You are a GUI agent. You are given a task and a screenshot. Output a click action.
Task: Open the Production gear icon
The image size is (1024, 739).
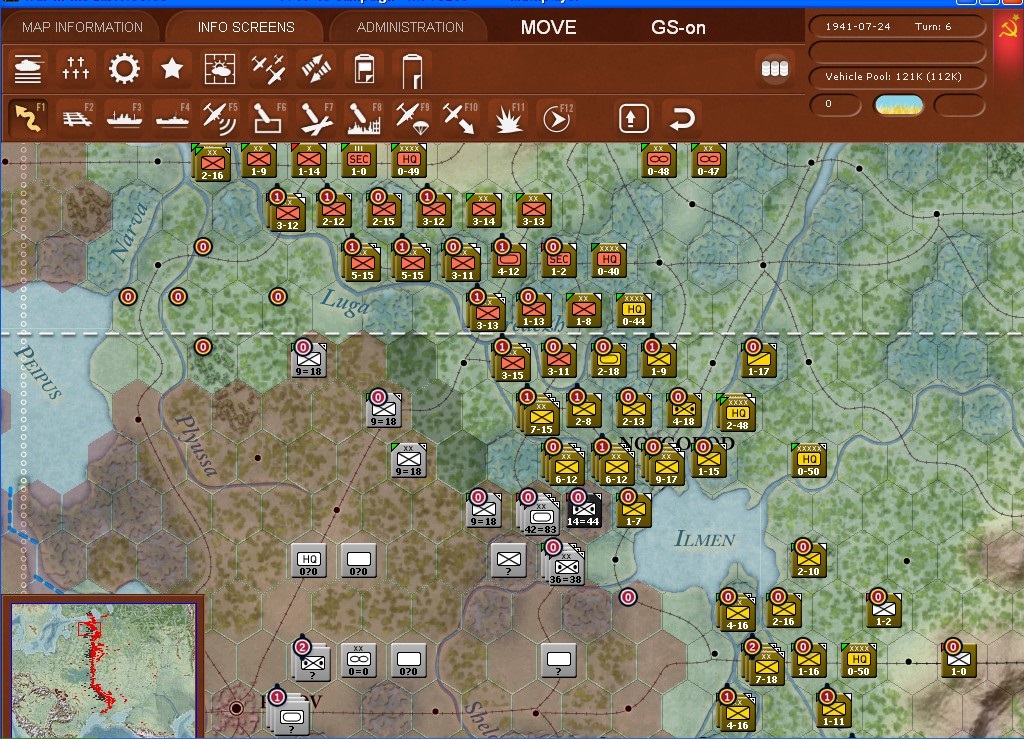[124, 69]
